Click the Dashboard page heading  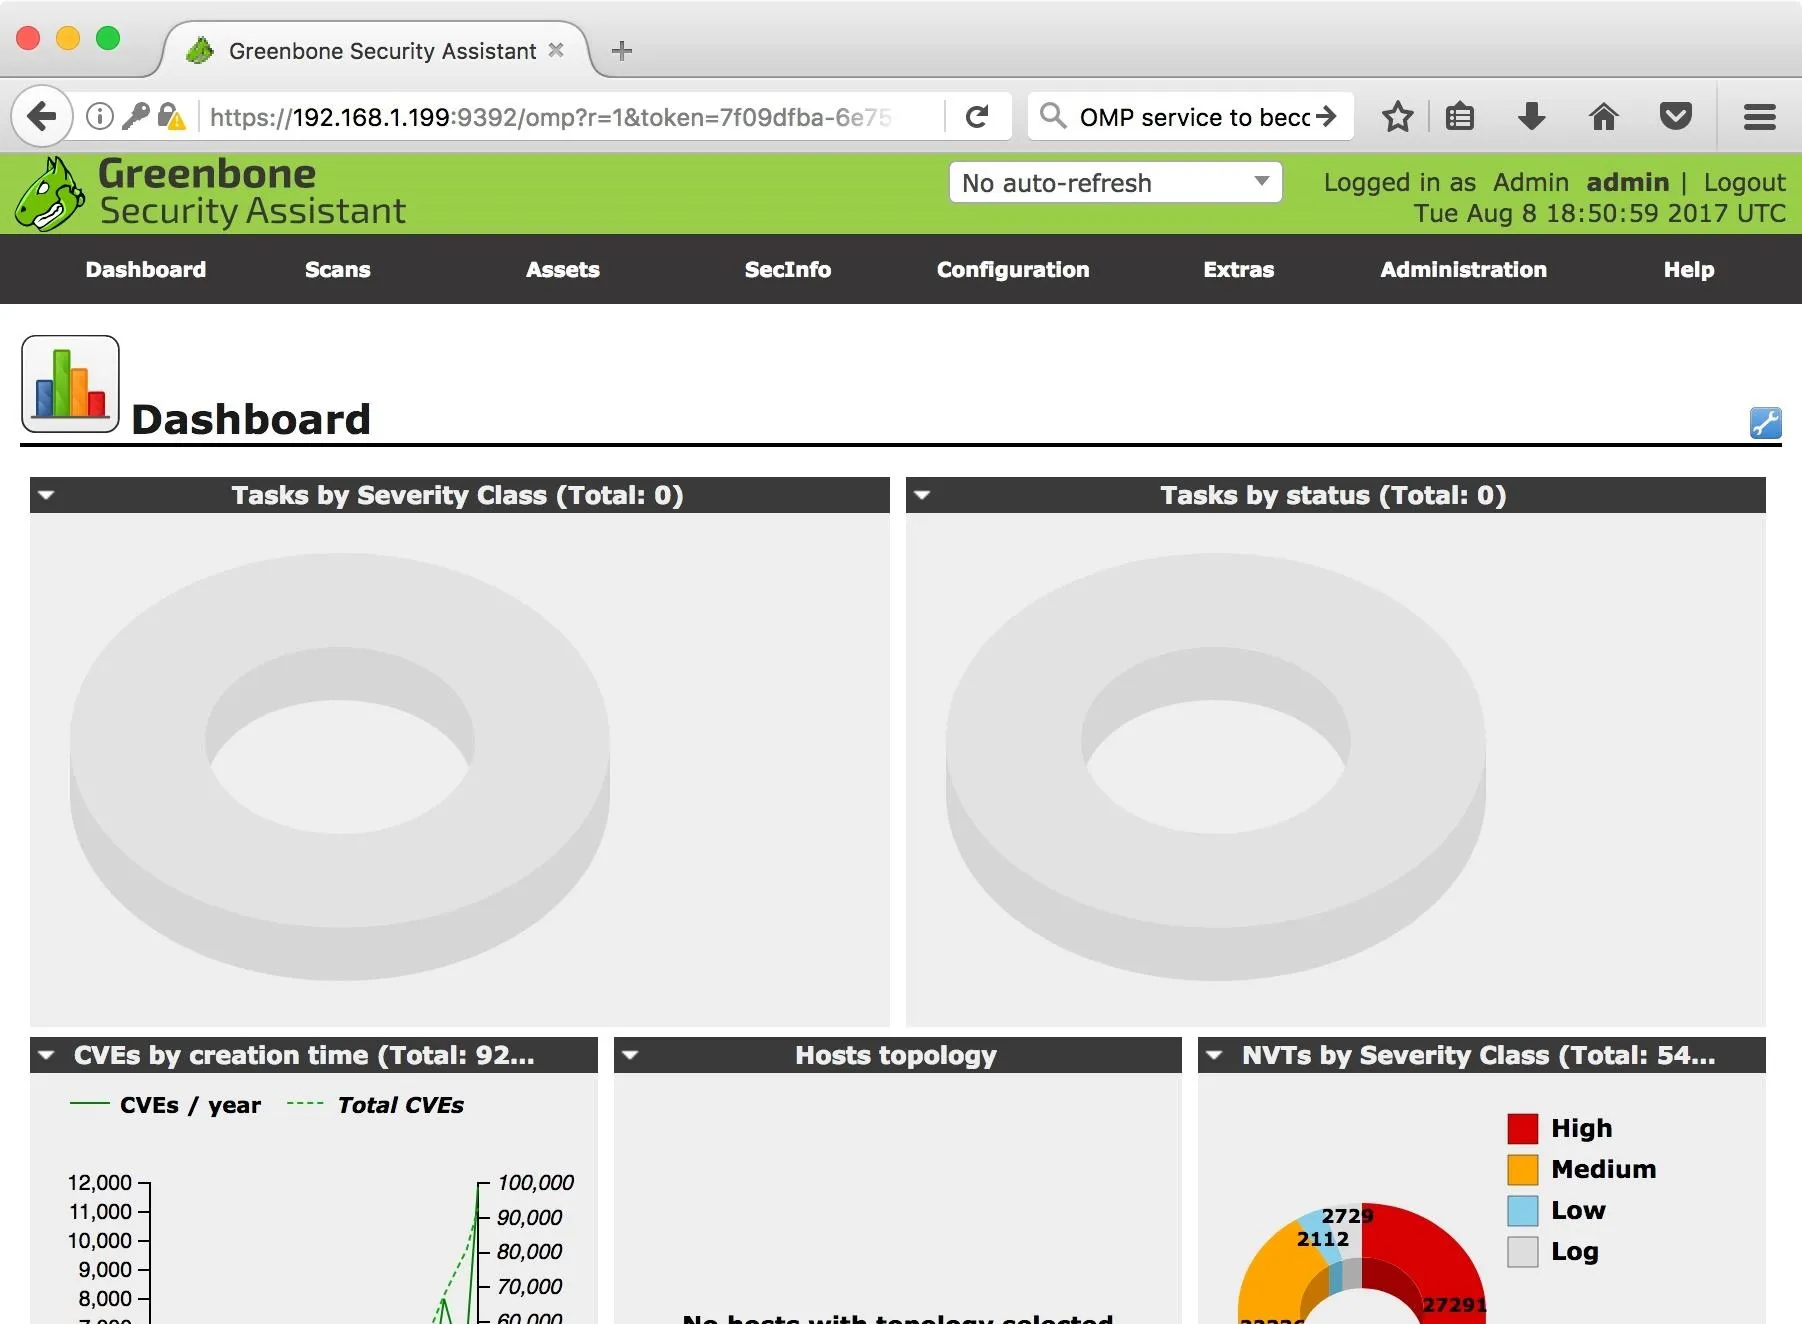point(251,419)
